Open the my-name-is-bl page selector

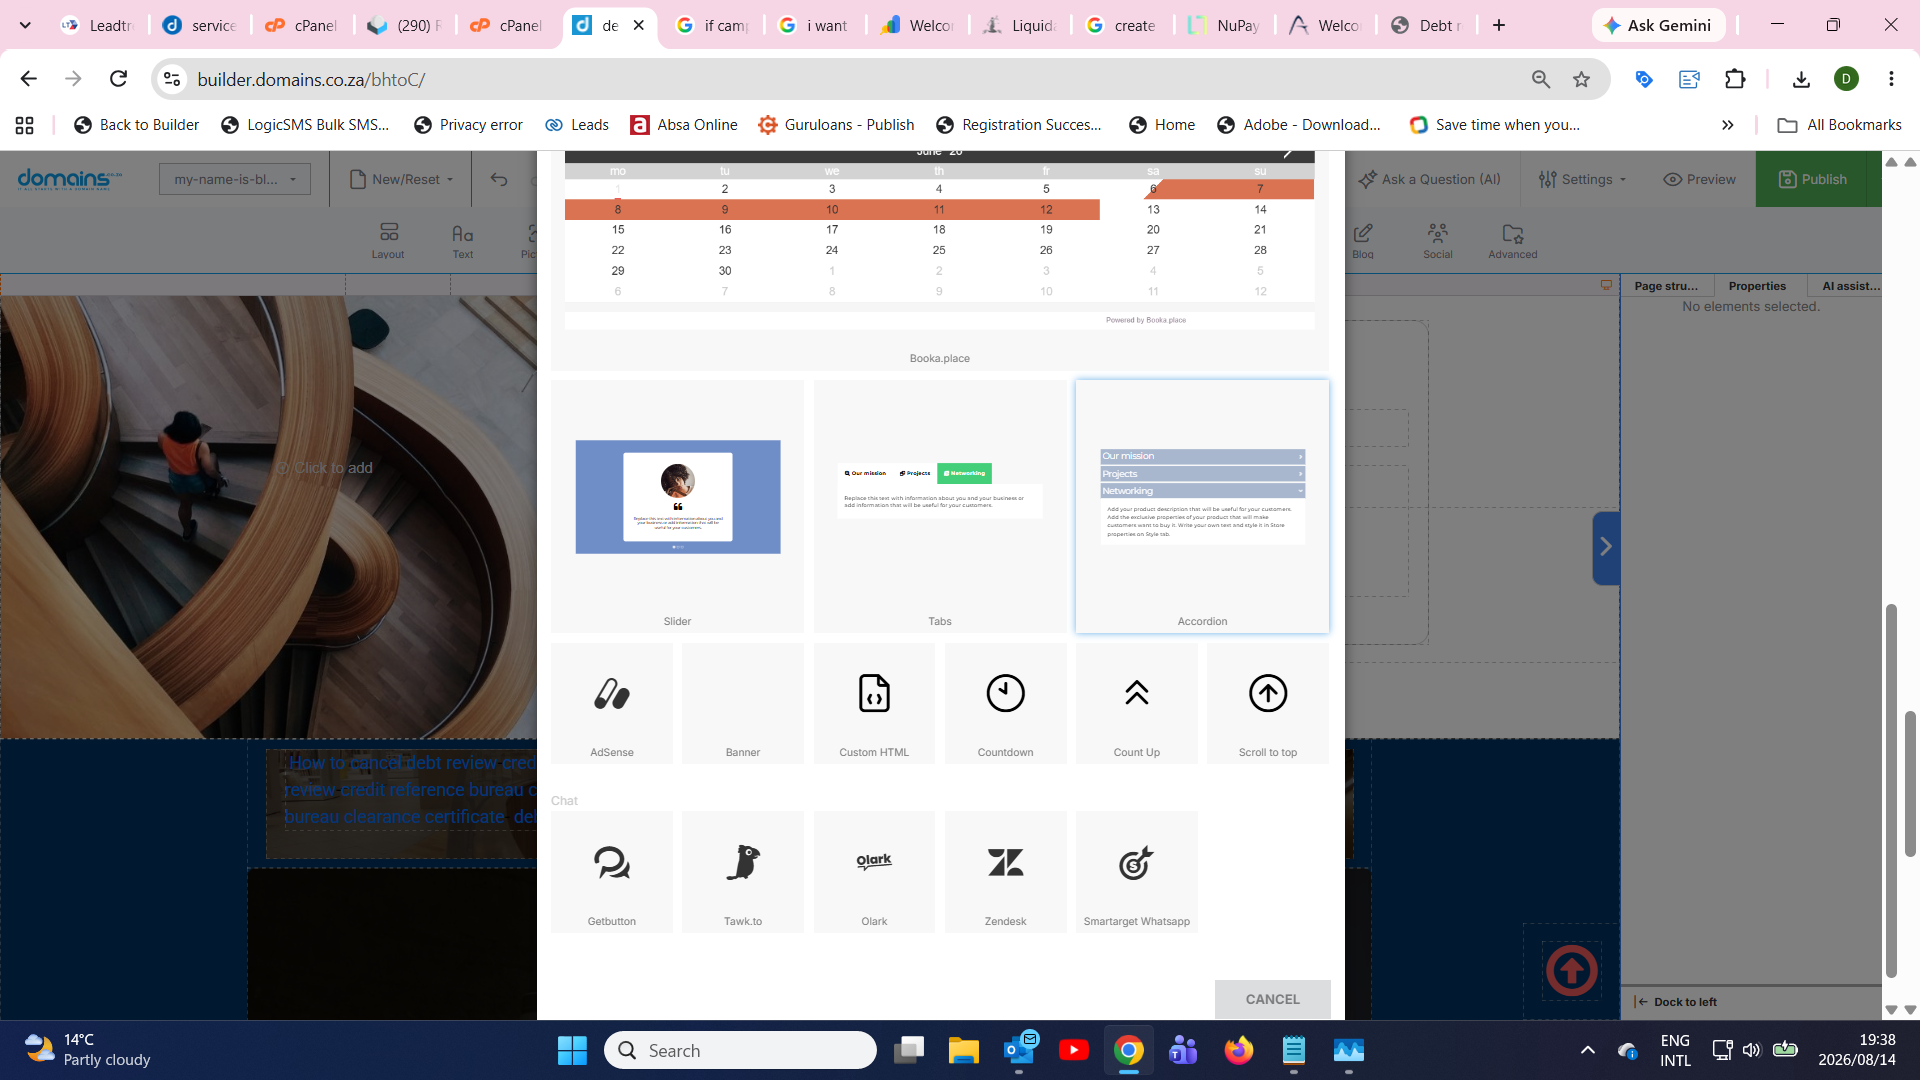[x=235, y=179]
